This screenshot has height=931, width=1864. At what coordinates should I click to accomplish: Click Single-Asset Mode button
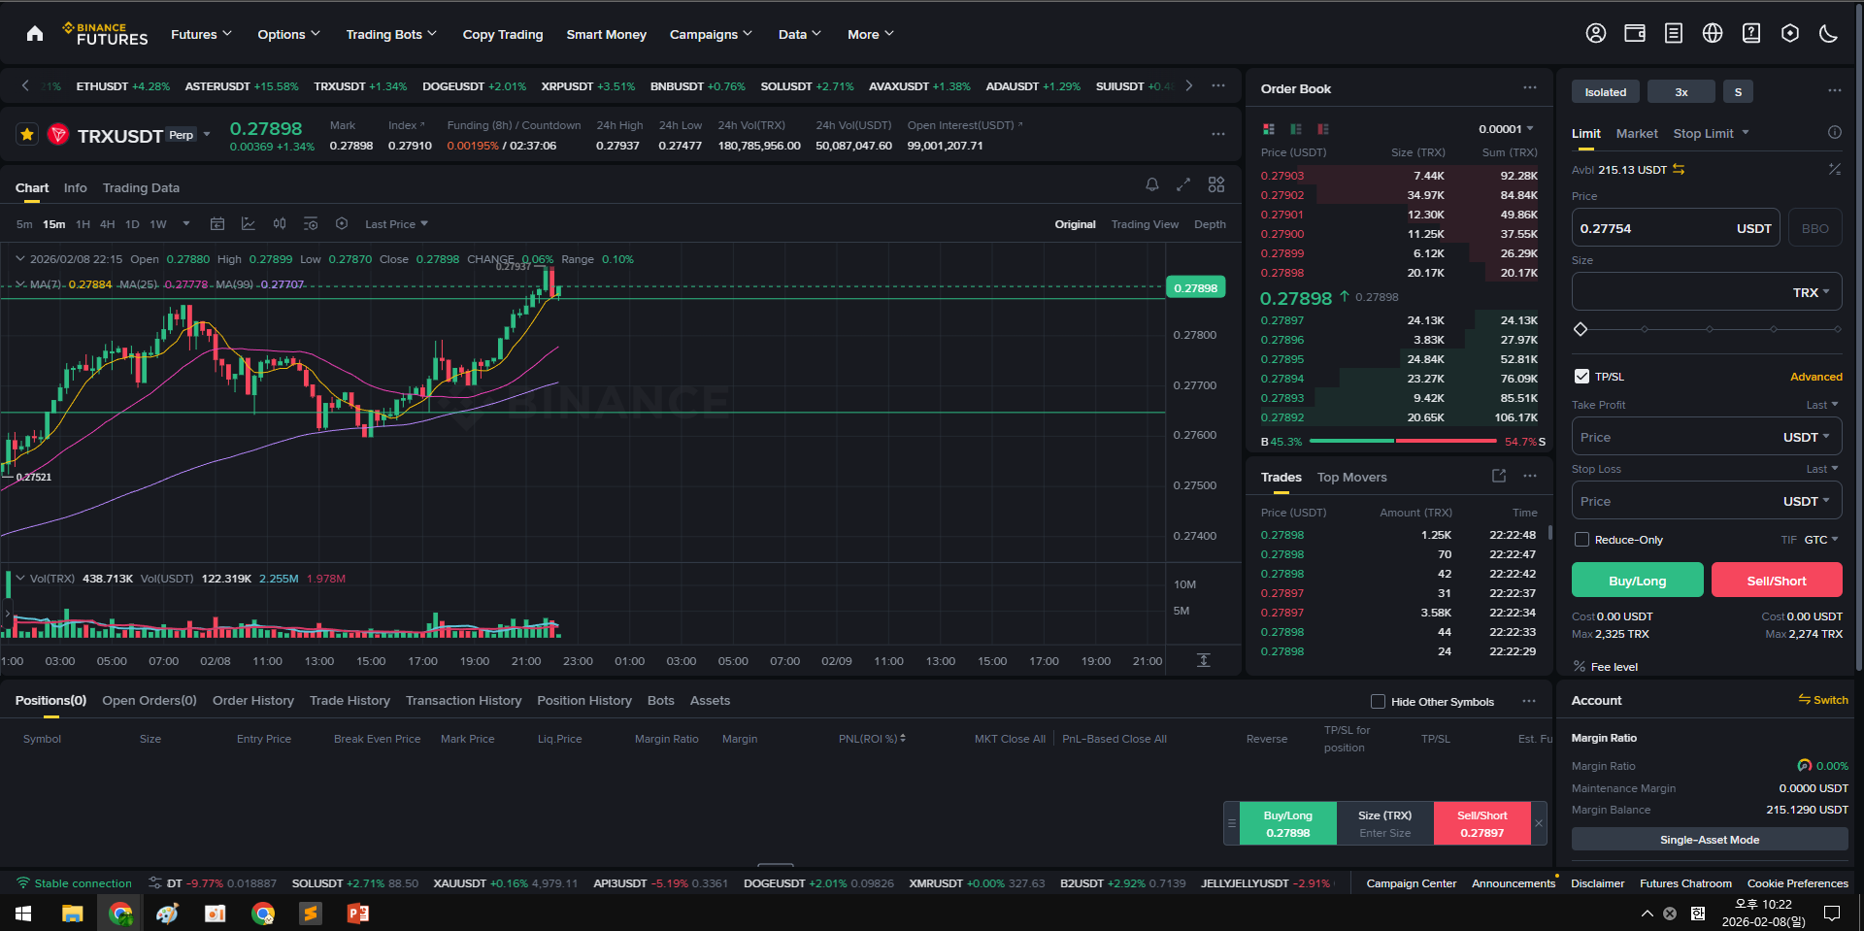1709,840
